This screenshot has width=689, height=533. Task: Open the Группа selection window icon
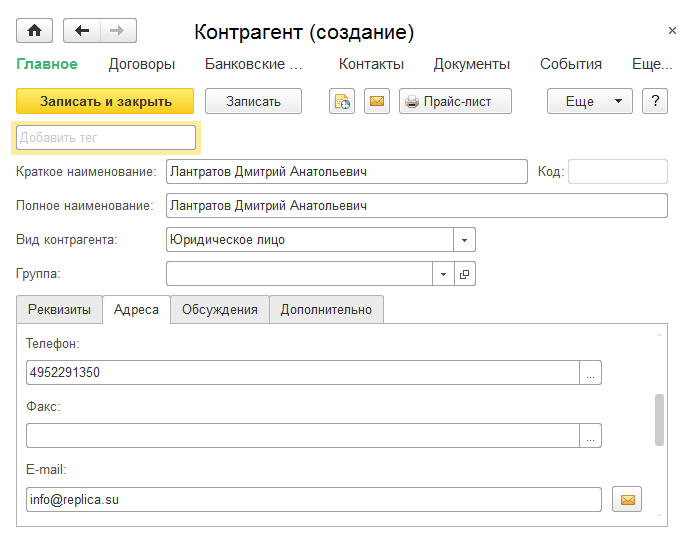pos(465,273)
